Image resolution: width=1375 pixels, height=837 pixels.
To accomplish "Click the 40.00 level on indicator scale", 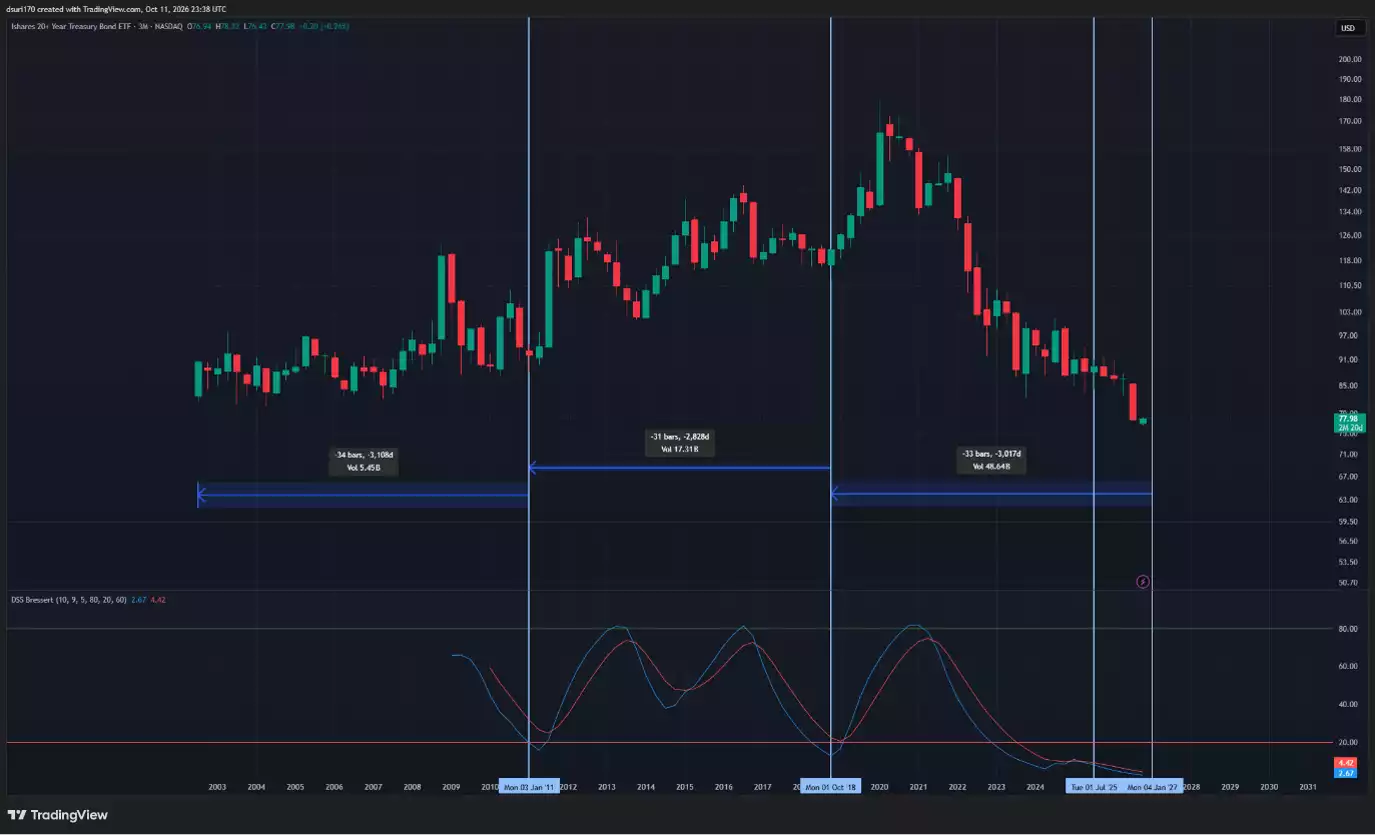I will (x=1347, y=705).
